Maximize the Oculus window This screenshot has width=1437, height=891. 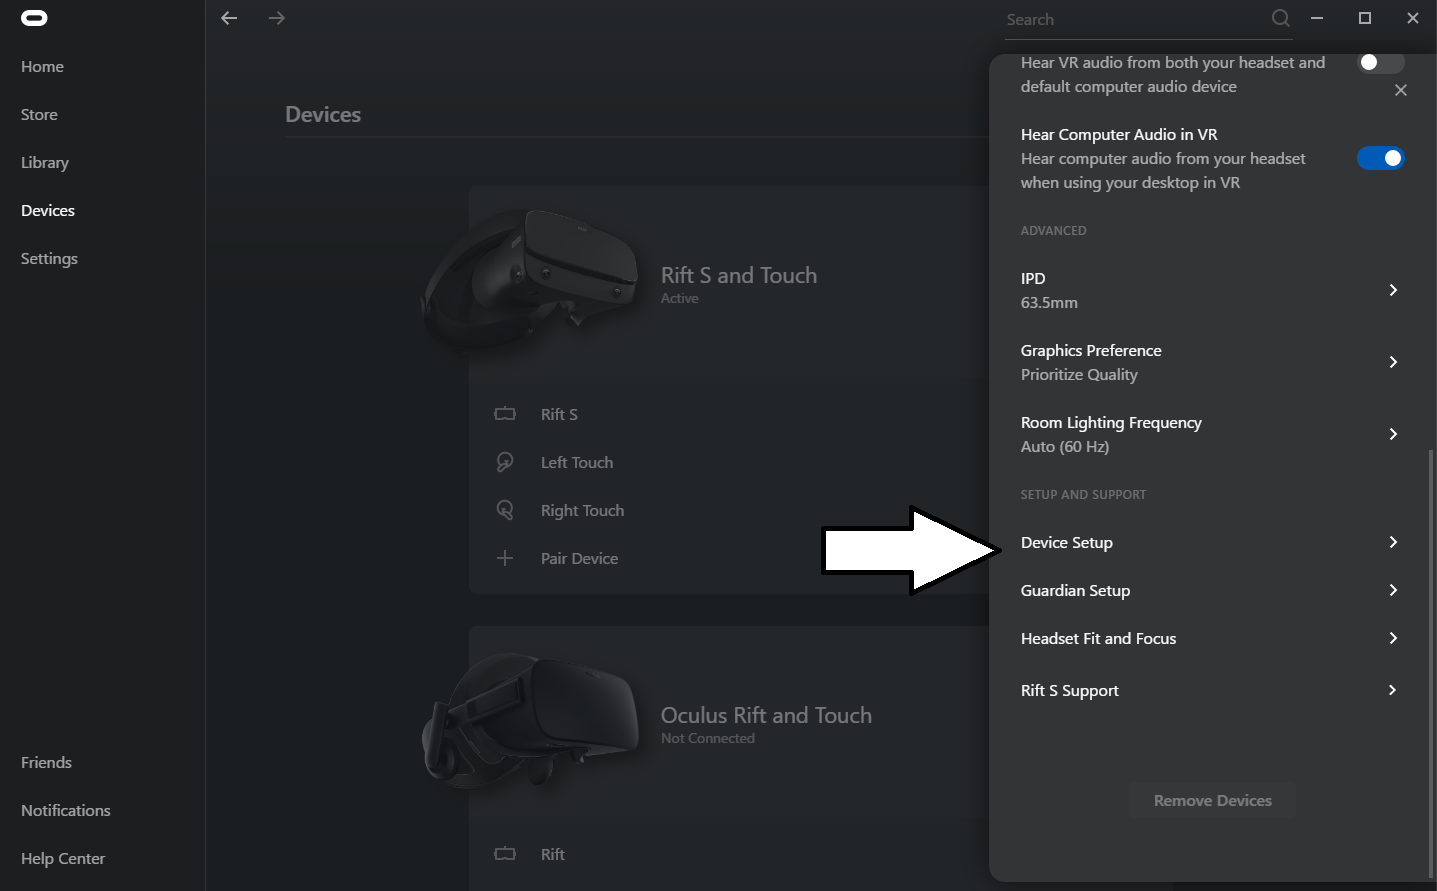tap(1365, 18)
